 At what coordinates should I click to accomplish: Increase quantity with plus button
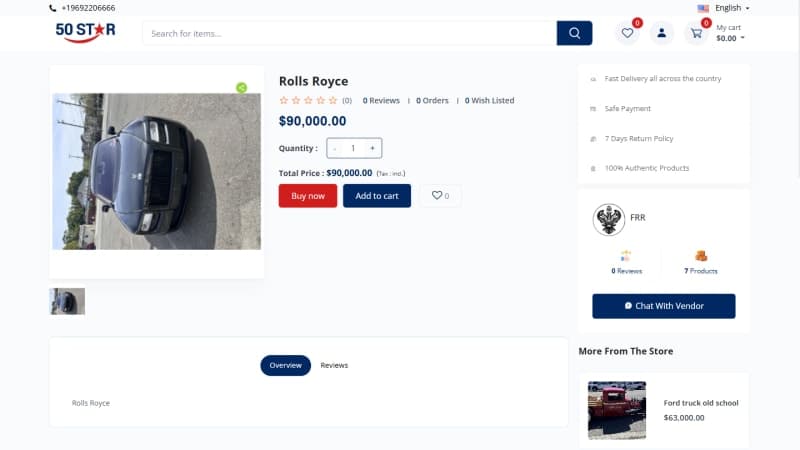[372, 148]
